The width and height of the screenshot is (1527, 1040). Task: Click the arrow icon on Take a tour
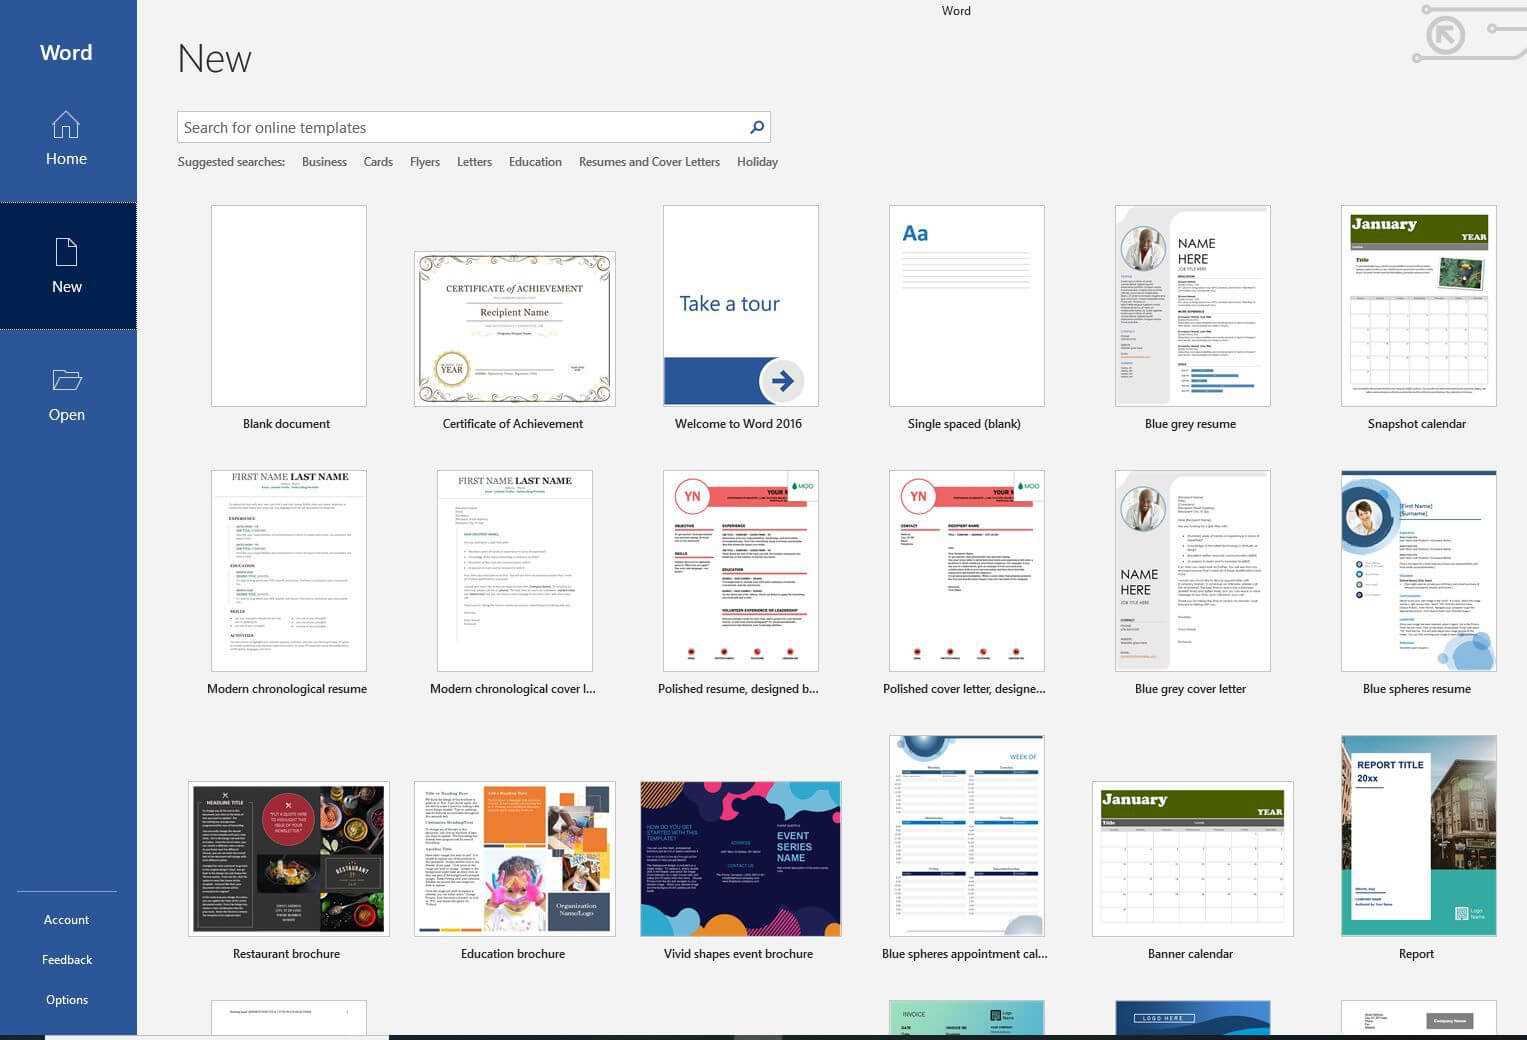pyautogui.click(x=782, y=381)
